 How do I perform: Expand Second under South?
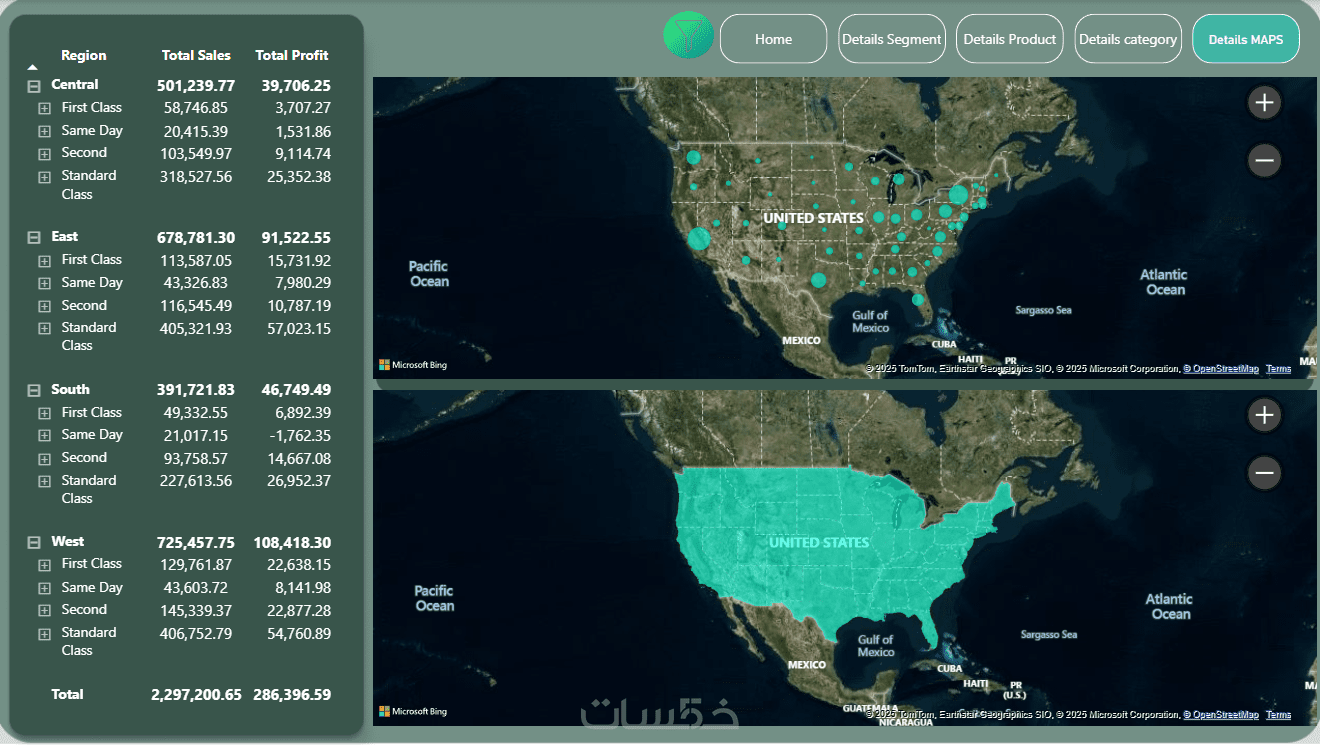tap(44, 459)
